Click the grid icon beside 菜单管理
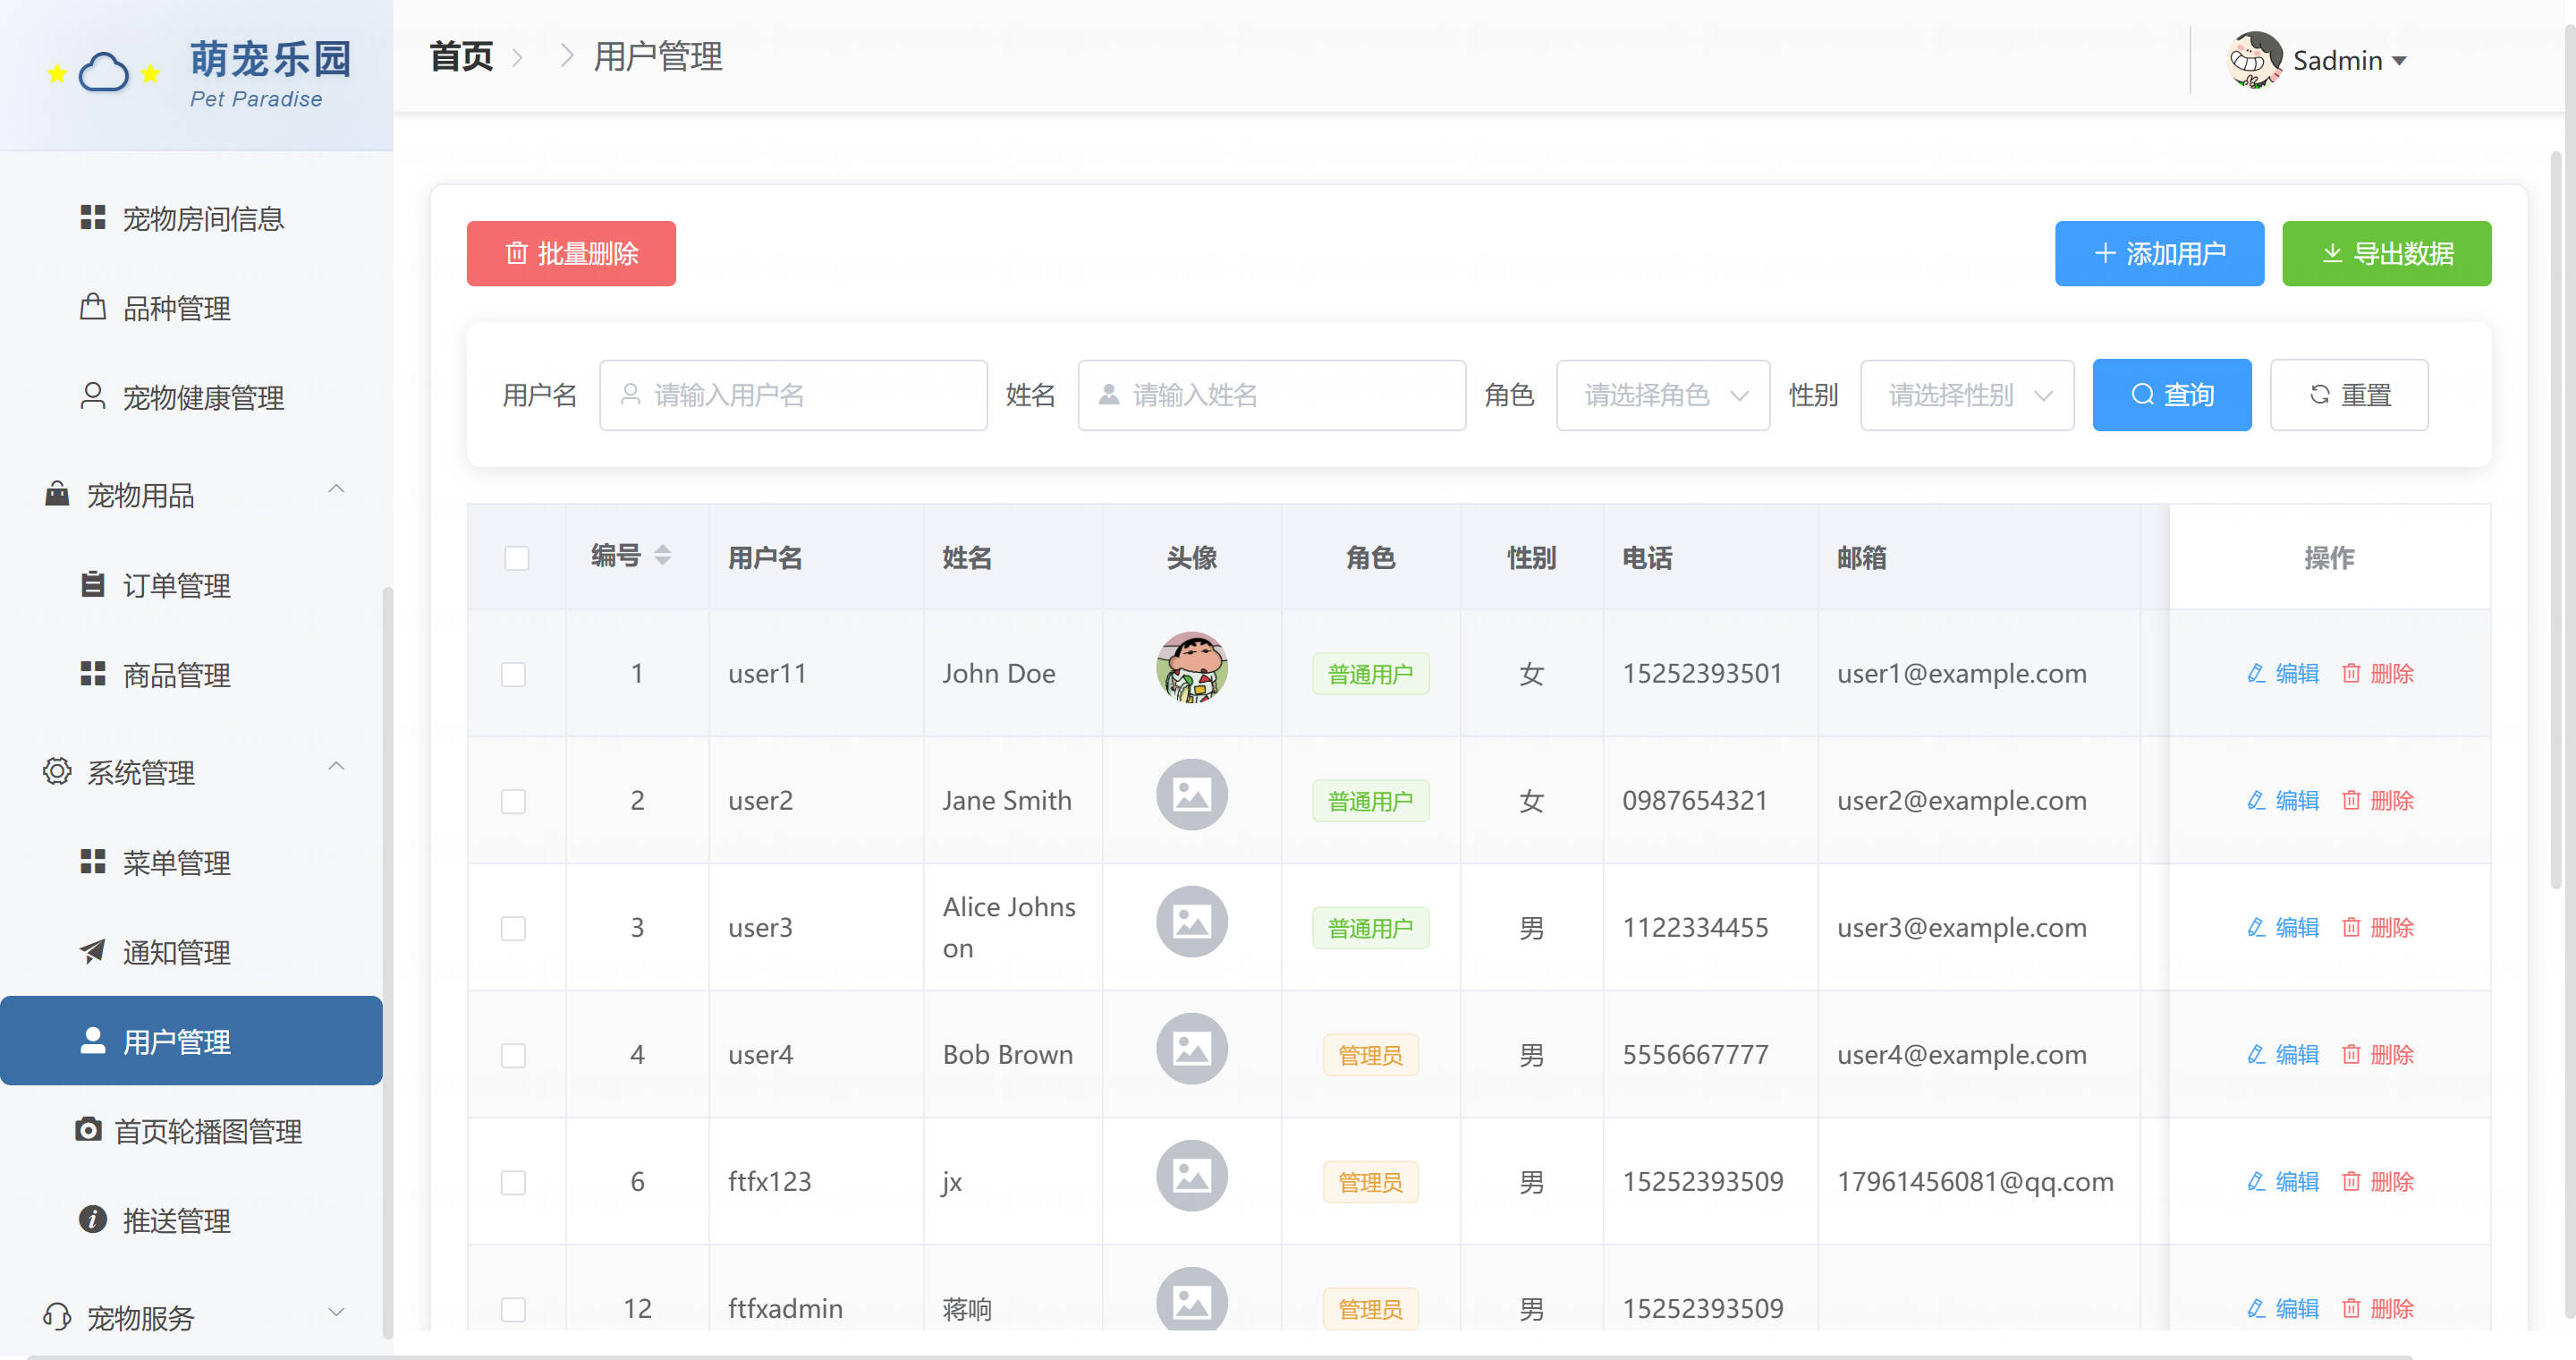The width and height of the screenshot is (2576, 1360). (x=92, y=861)
